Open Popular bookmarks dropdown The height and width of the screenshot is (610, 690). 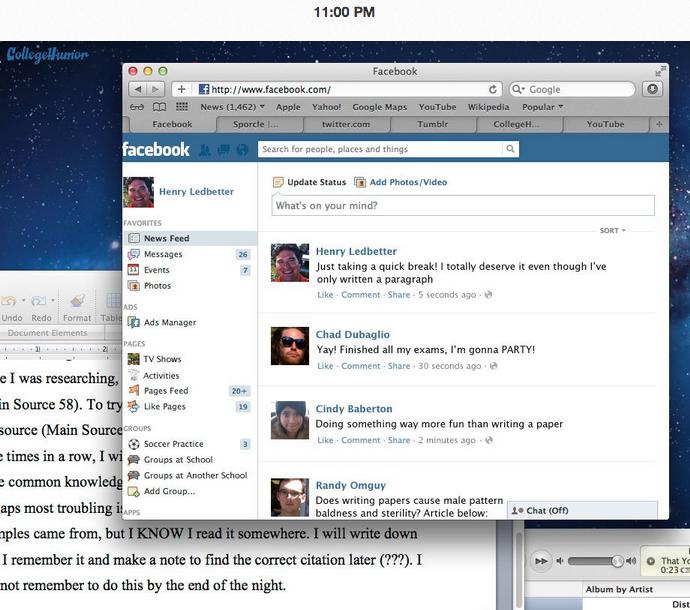coord(543,107)
